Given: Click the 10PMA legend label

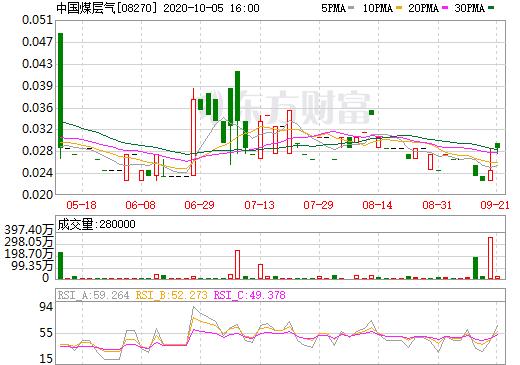Looking at the screenshot, I should tap(378, 8).
